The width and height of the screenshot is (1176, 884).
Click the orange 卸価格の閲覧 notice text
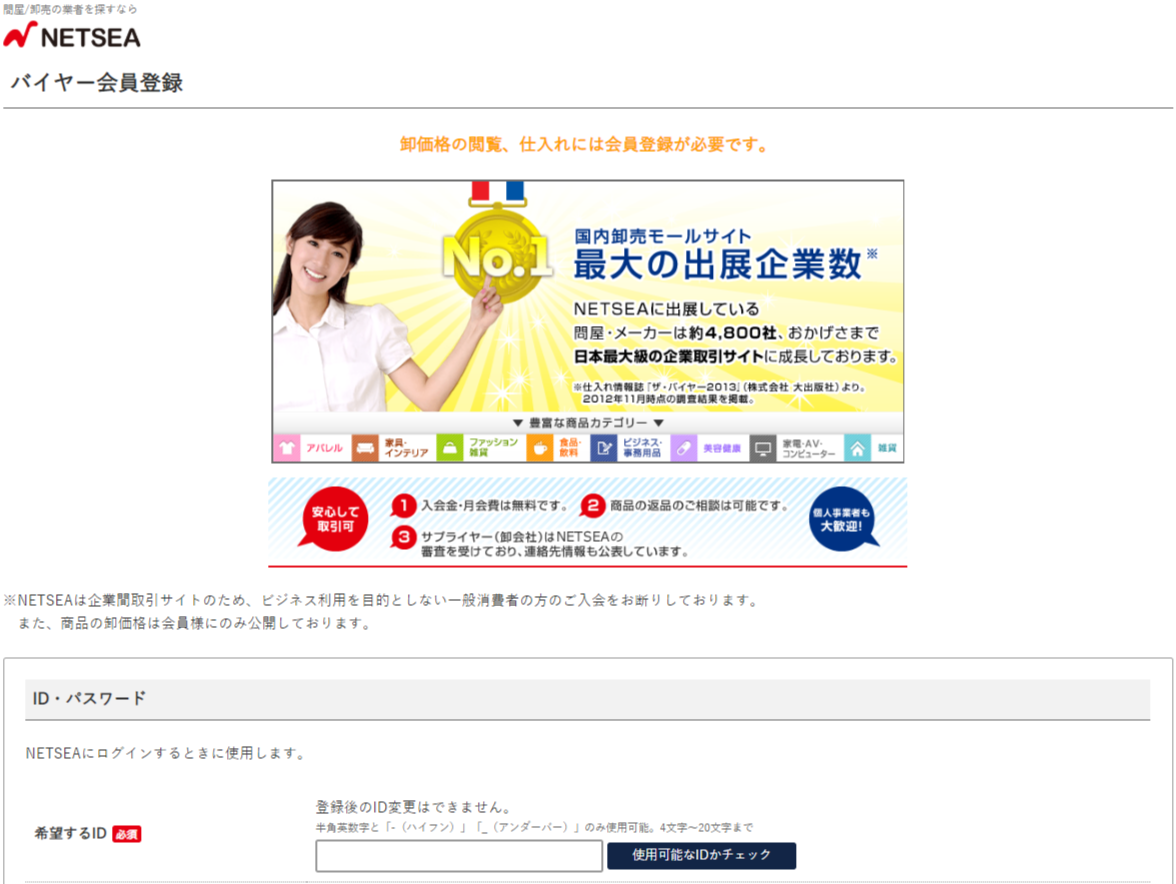pyautogui.click(x=584, y=145)
